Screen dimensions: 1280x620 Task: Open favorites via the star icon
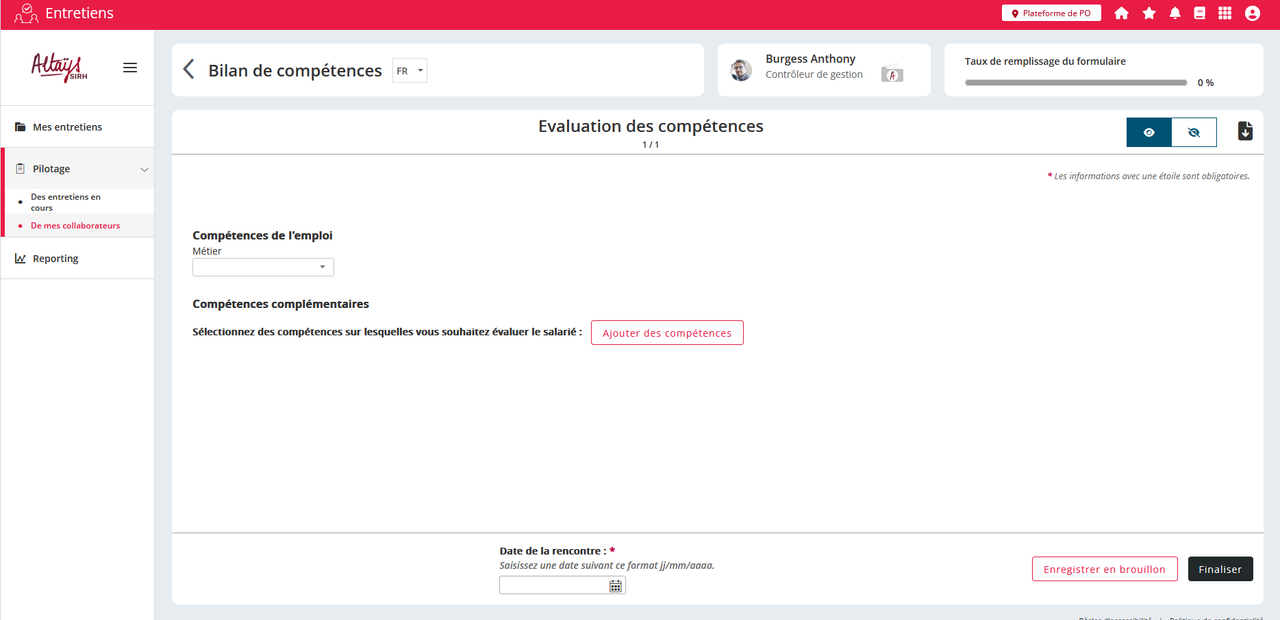[1149, 13]
